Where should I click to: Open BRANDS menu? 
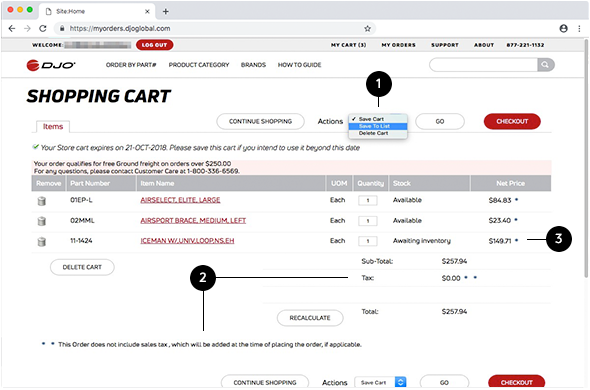coord(253,65)
